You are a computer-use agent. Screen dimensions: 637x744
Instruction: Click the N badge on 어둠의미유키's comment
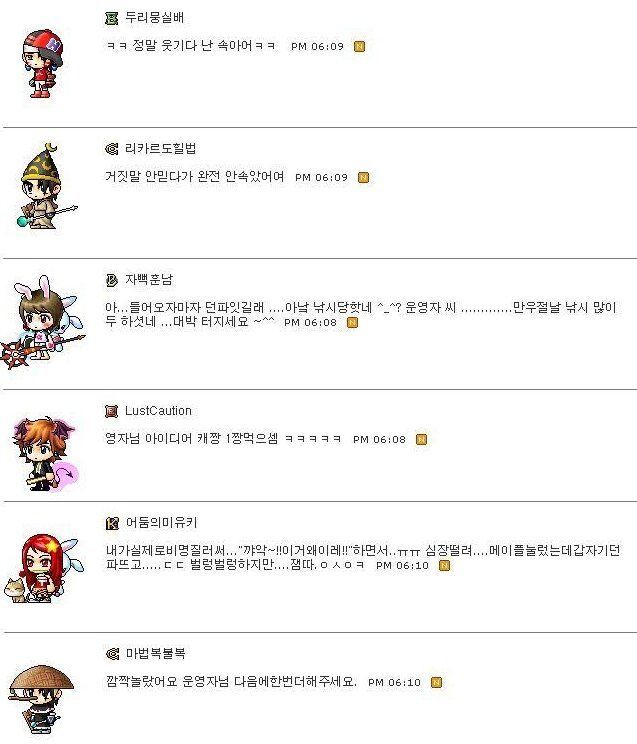pos(444,566)
